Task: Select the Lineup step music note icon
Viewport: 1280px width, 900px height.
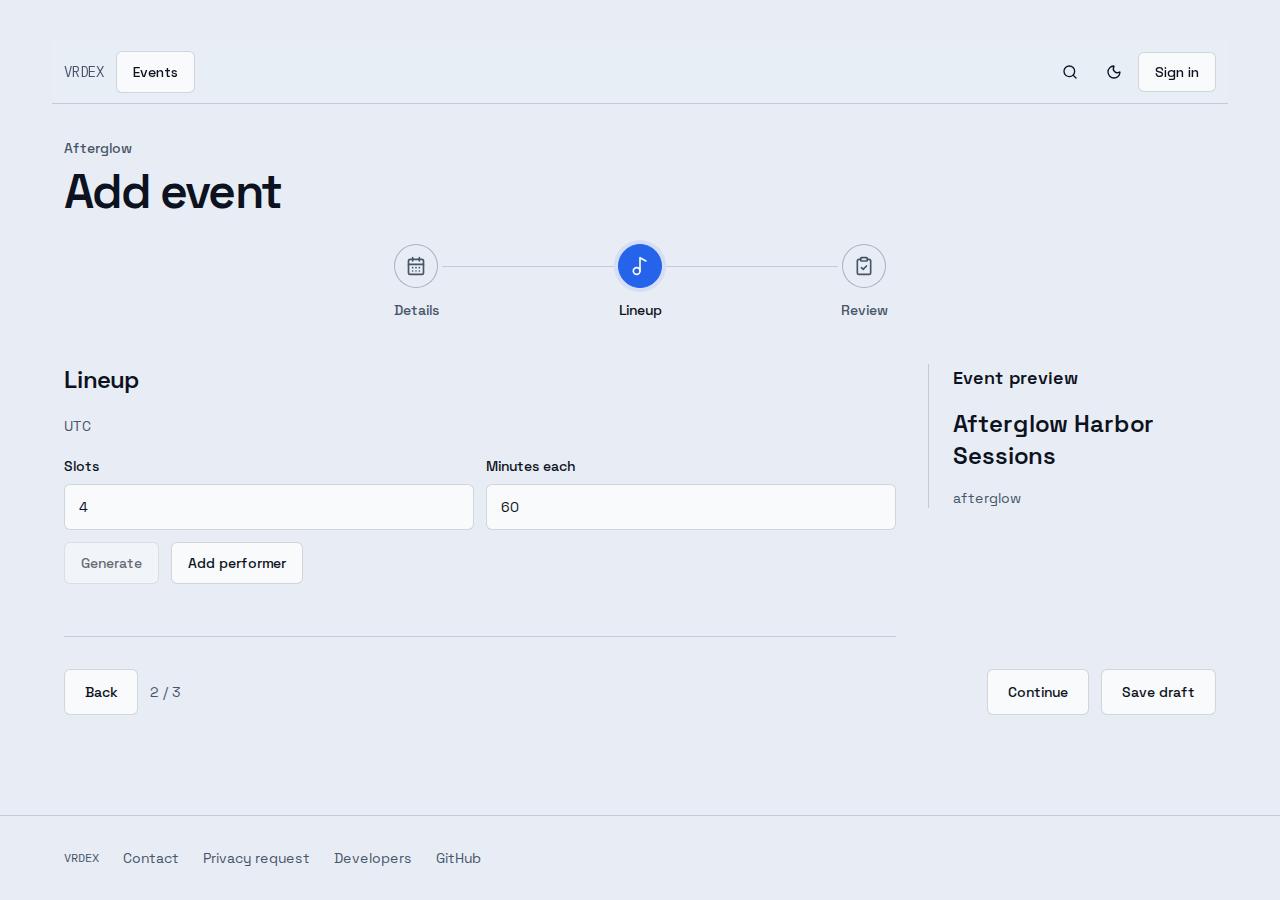Action: point(640,266)
